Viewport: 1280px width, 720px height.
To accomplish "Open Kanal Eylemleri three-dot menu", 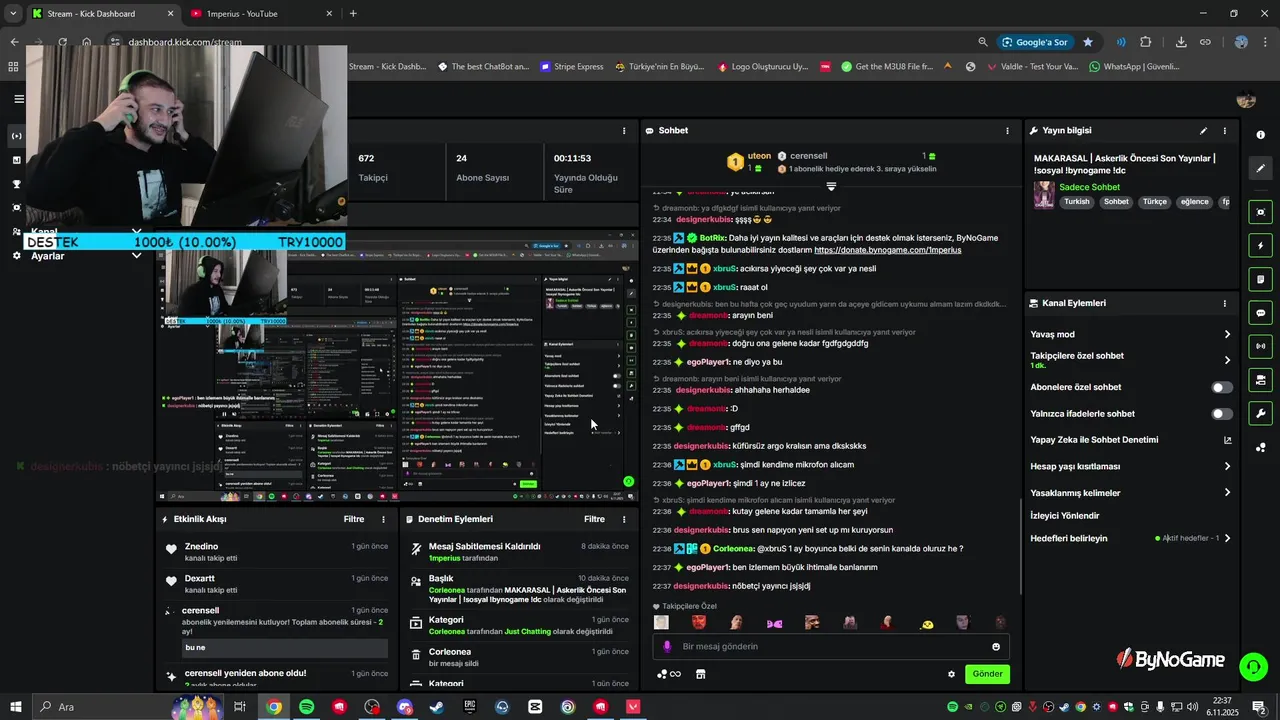I will point(1225,303).
